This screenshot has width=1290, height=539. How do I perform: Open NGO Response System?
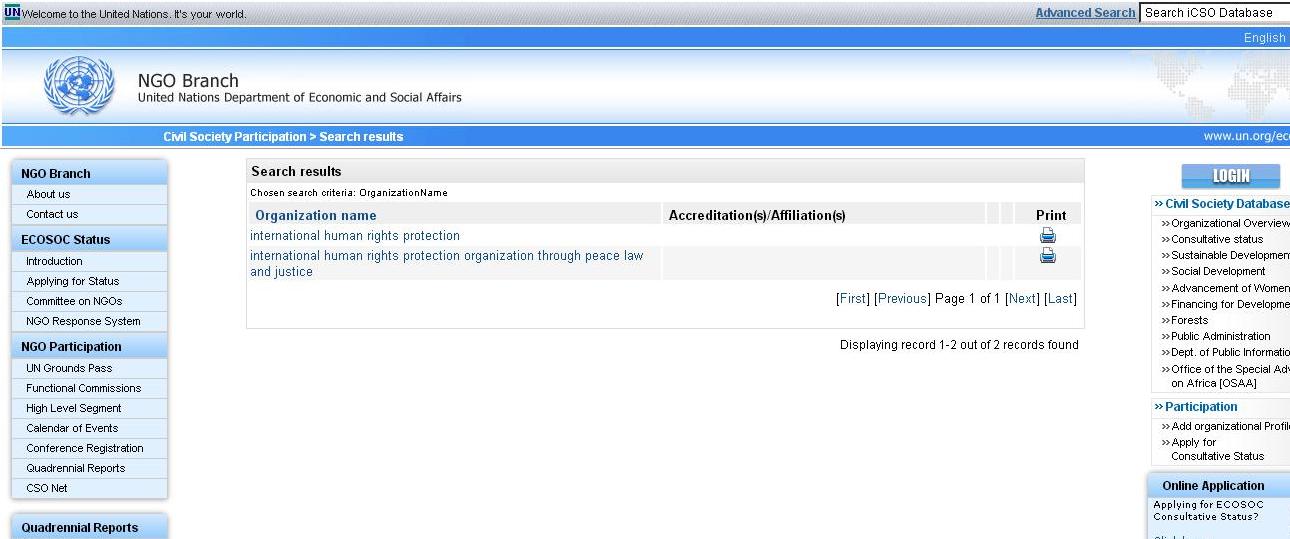click(83, 321)
